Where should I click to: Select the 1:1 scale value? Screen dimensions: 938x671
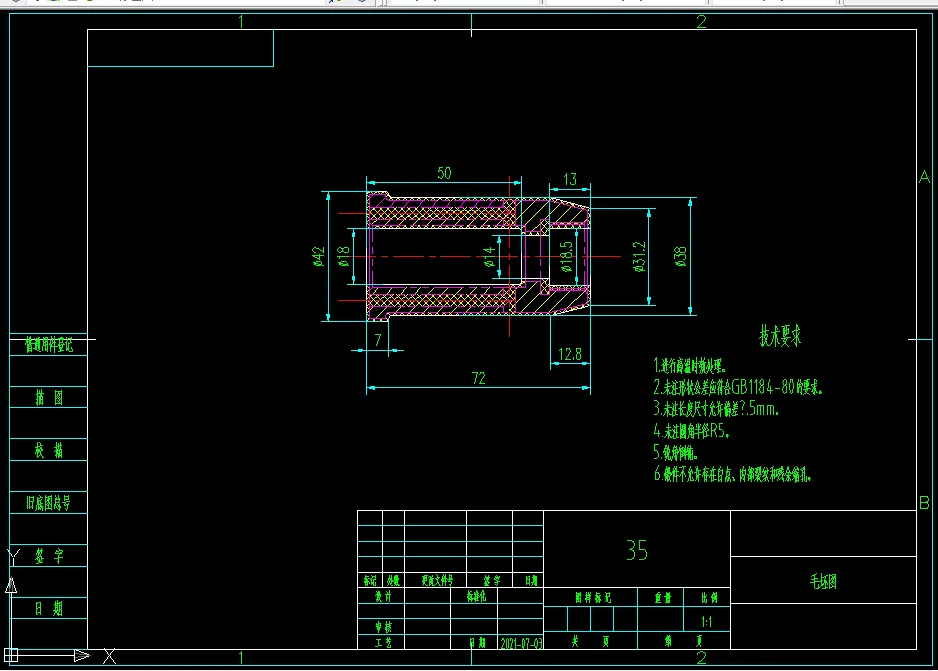(706, 621)
